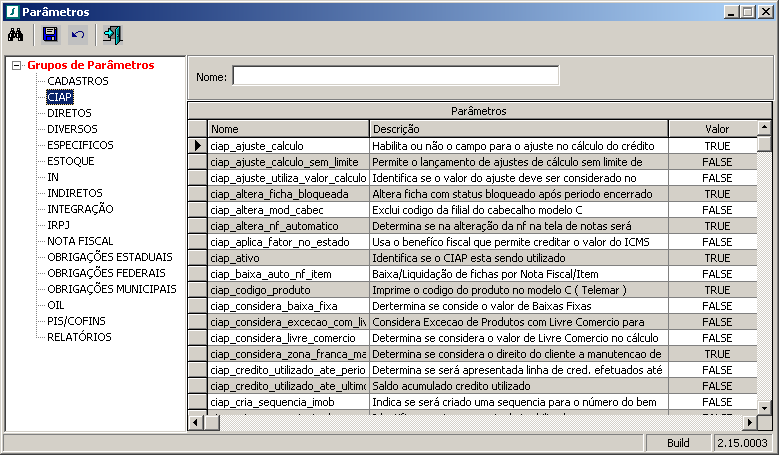The image size is (779, 455).
Task: Sort by the Nome column header
Action: coord(288,129)
